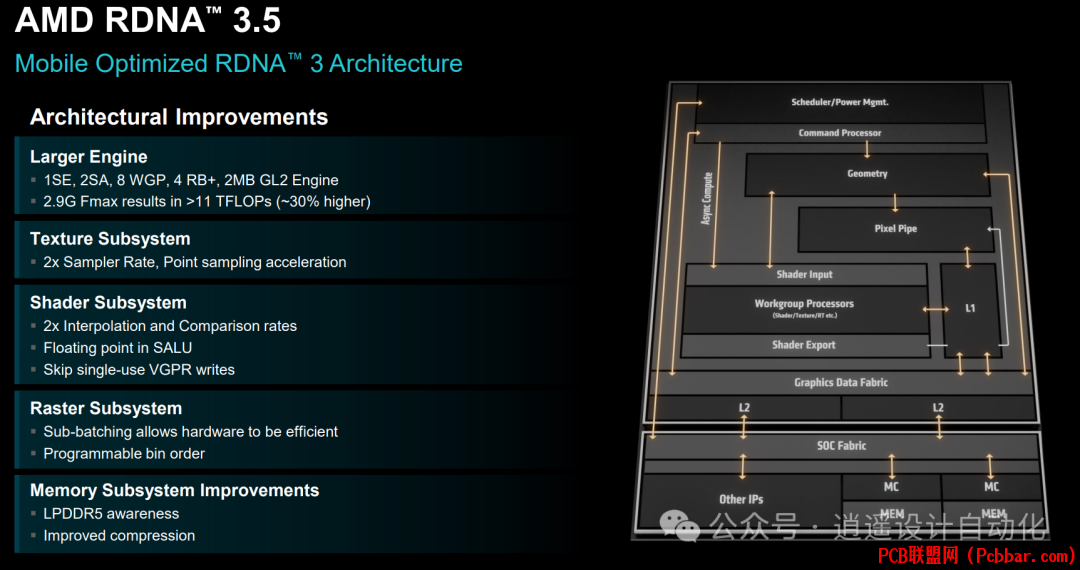Click Memory Subsystem Improvements heading
The image size is (1080, 570).
point(175,490)
